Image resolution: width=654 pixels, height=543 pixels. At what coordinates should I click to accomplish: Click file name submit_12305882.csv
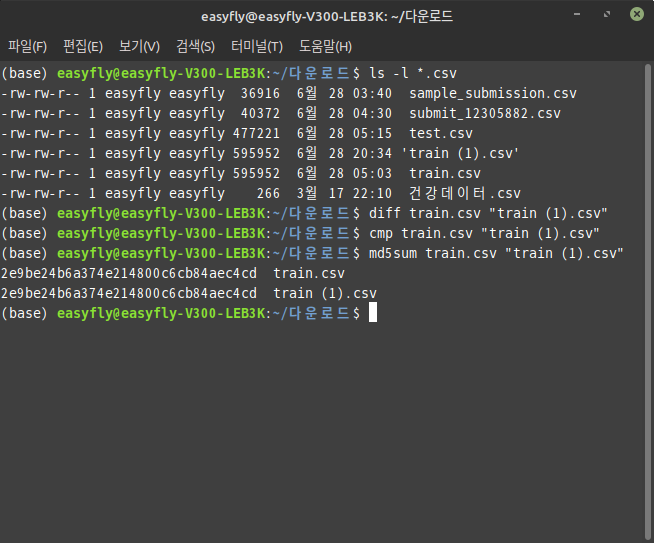485,113
